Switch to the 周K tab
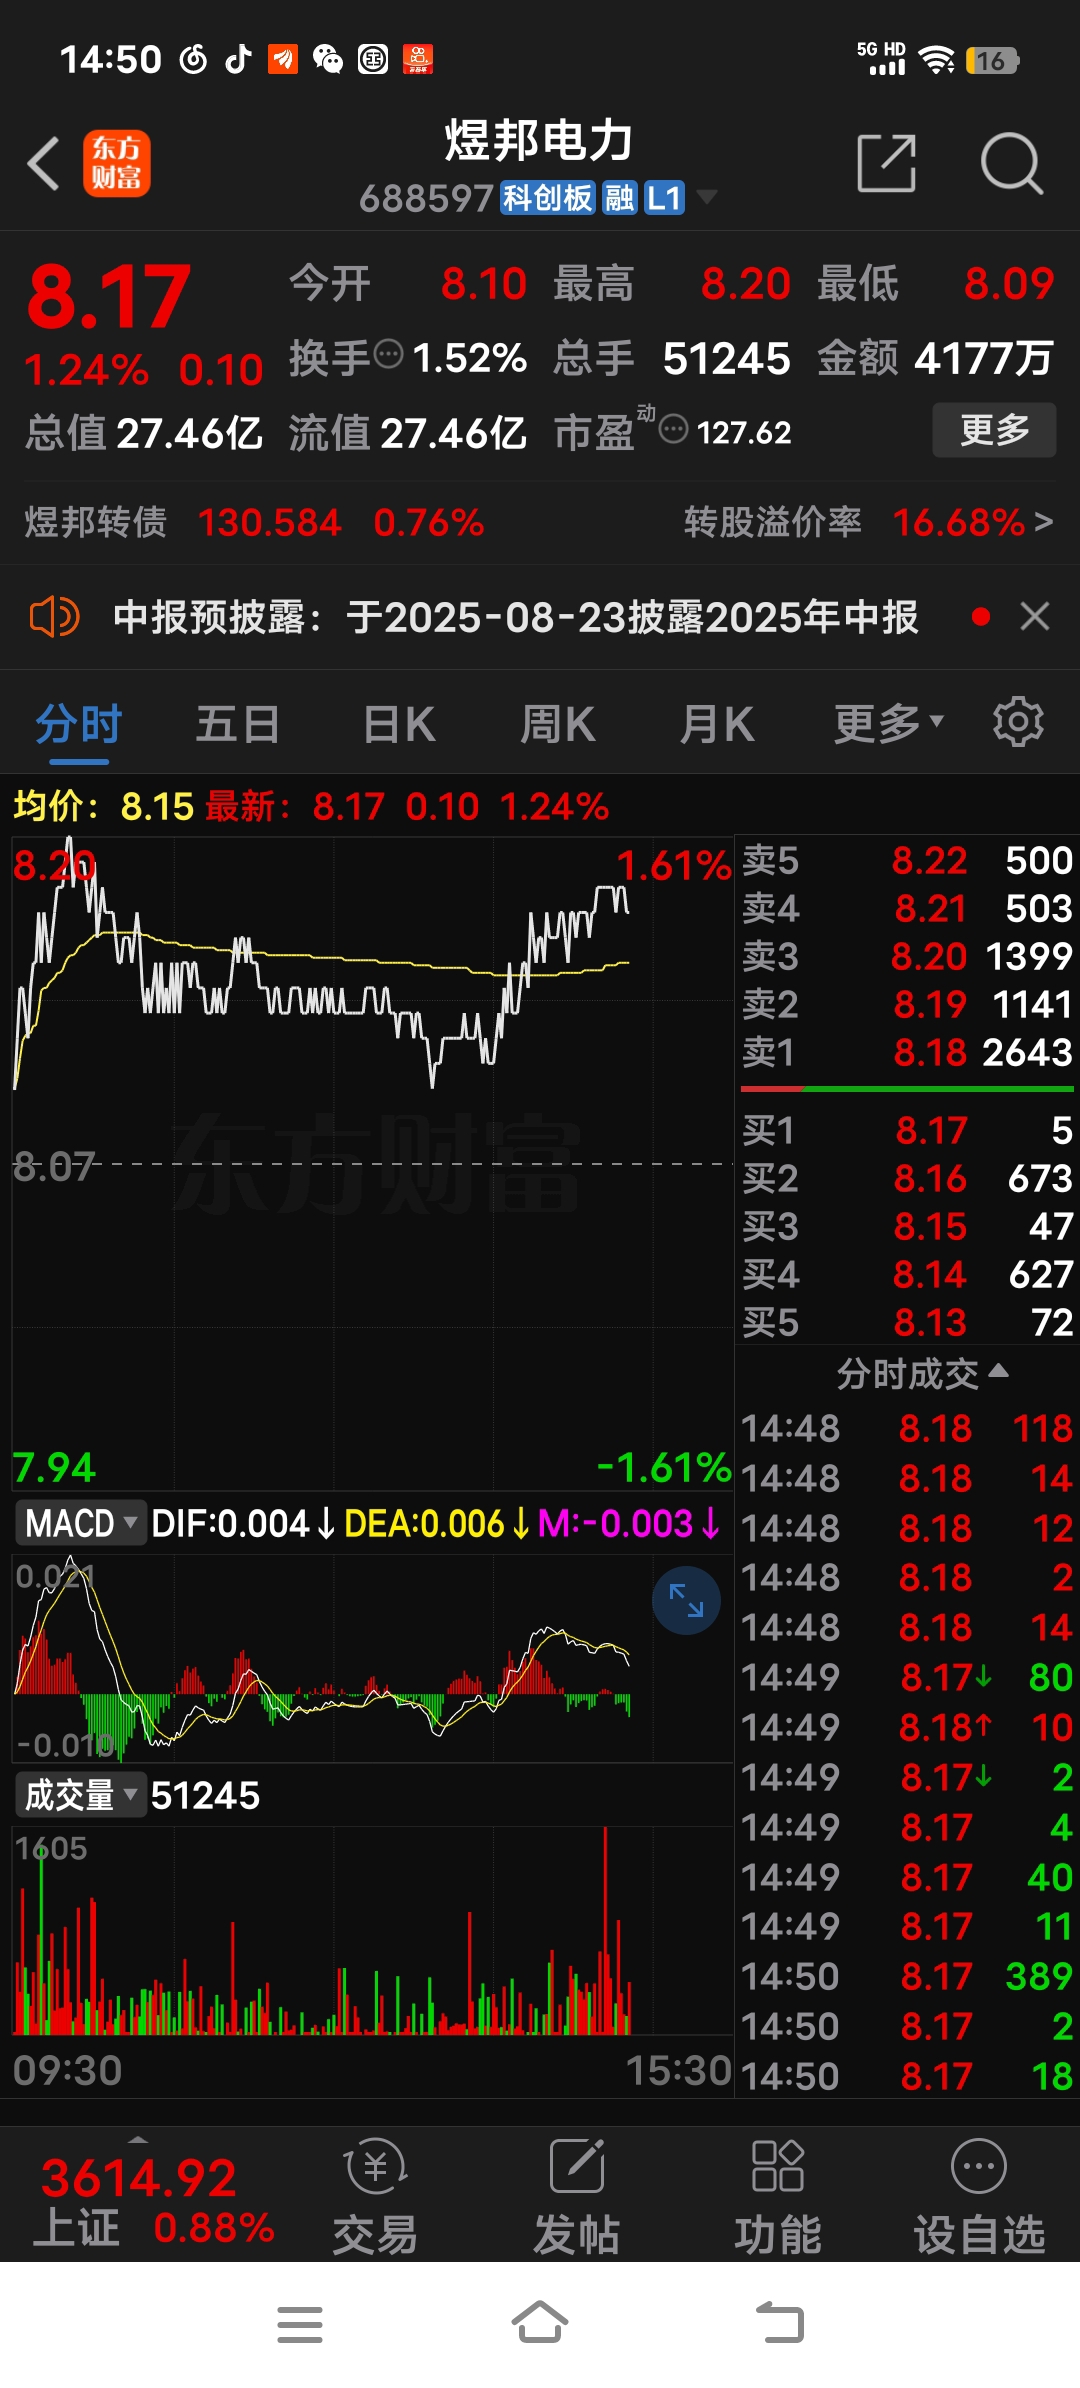Image resolution: width=1080 pixels, height=2388 pixels. tap(558, 724)
